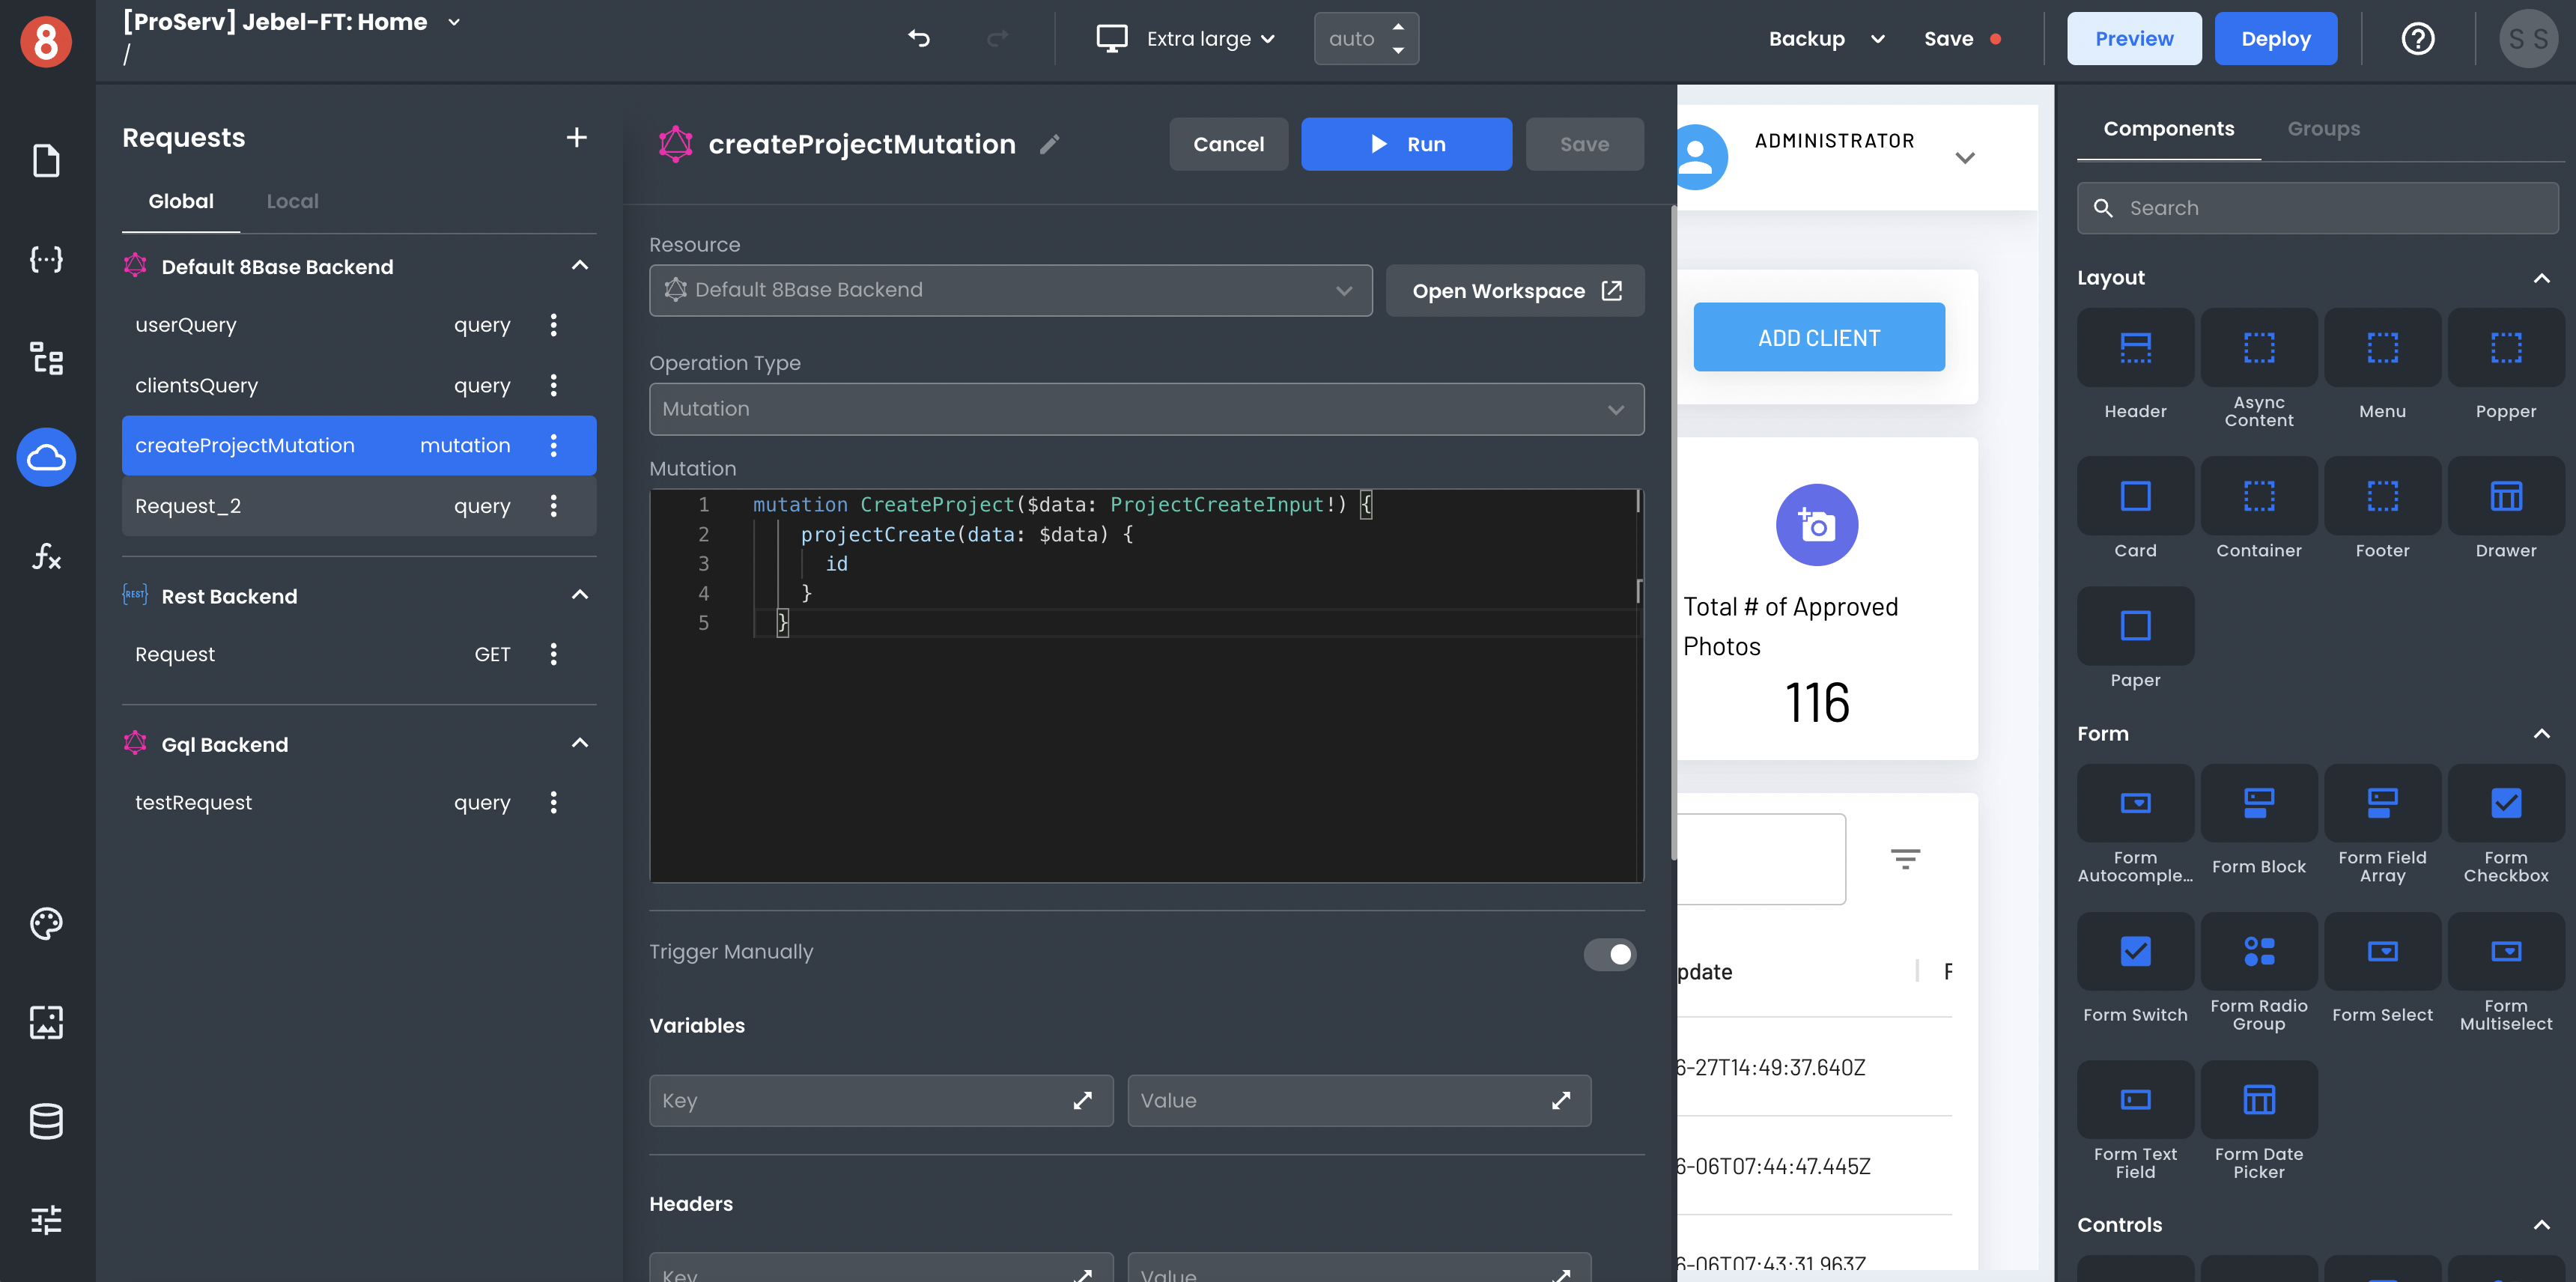Viewport: 2576px width, 1282px height.
Task: Switch to the Groups panel tab
Action: point(2324,128)
